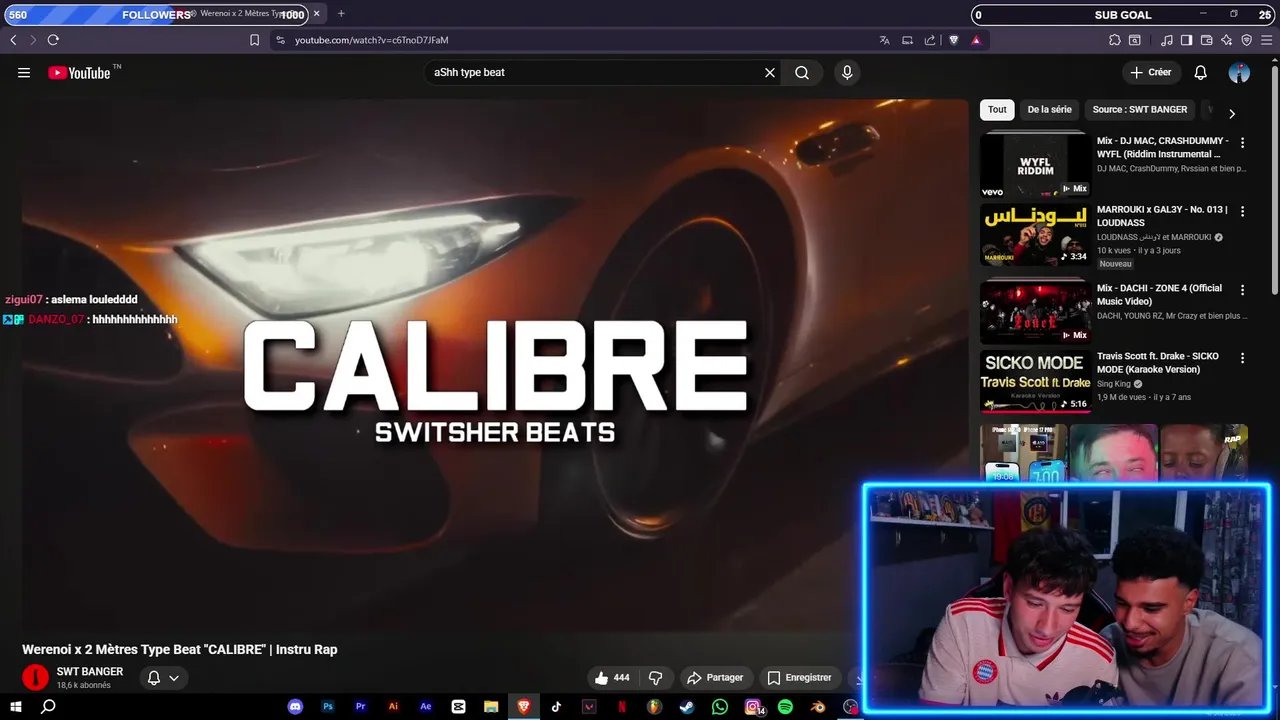Viewport: 1280px width, 720px height.
Task: Go back in the browser
Action: coord(13,40)
